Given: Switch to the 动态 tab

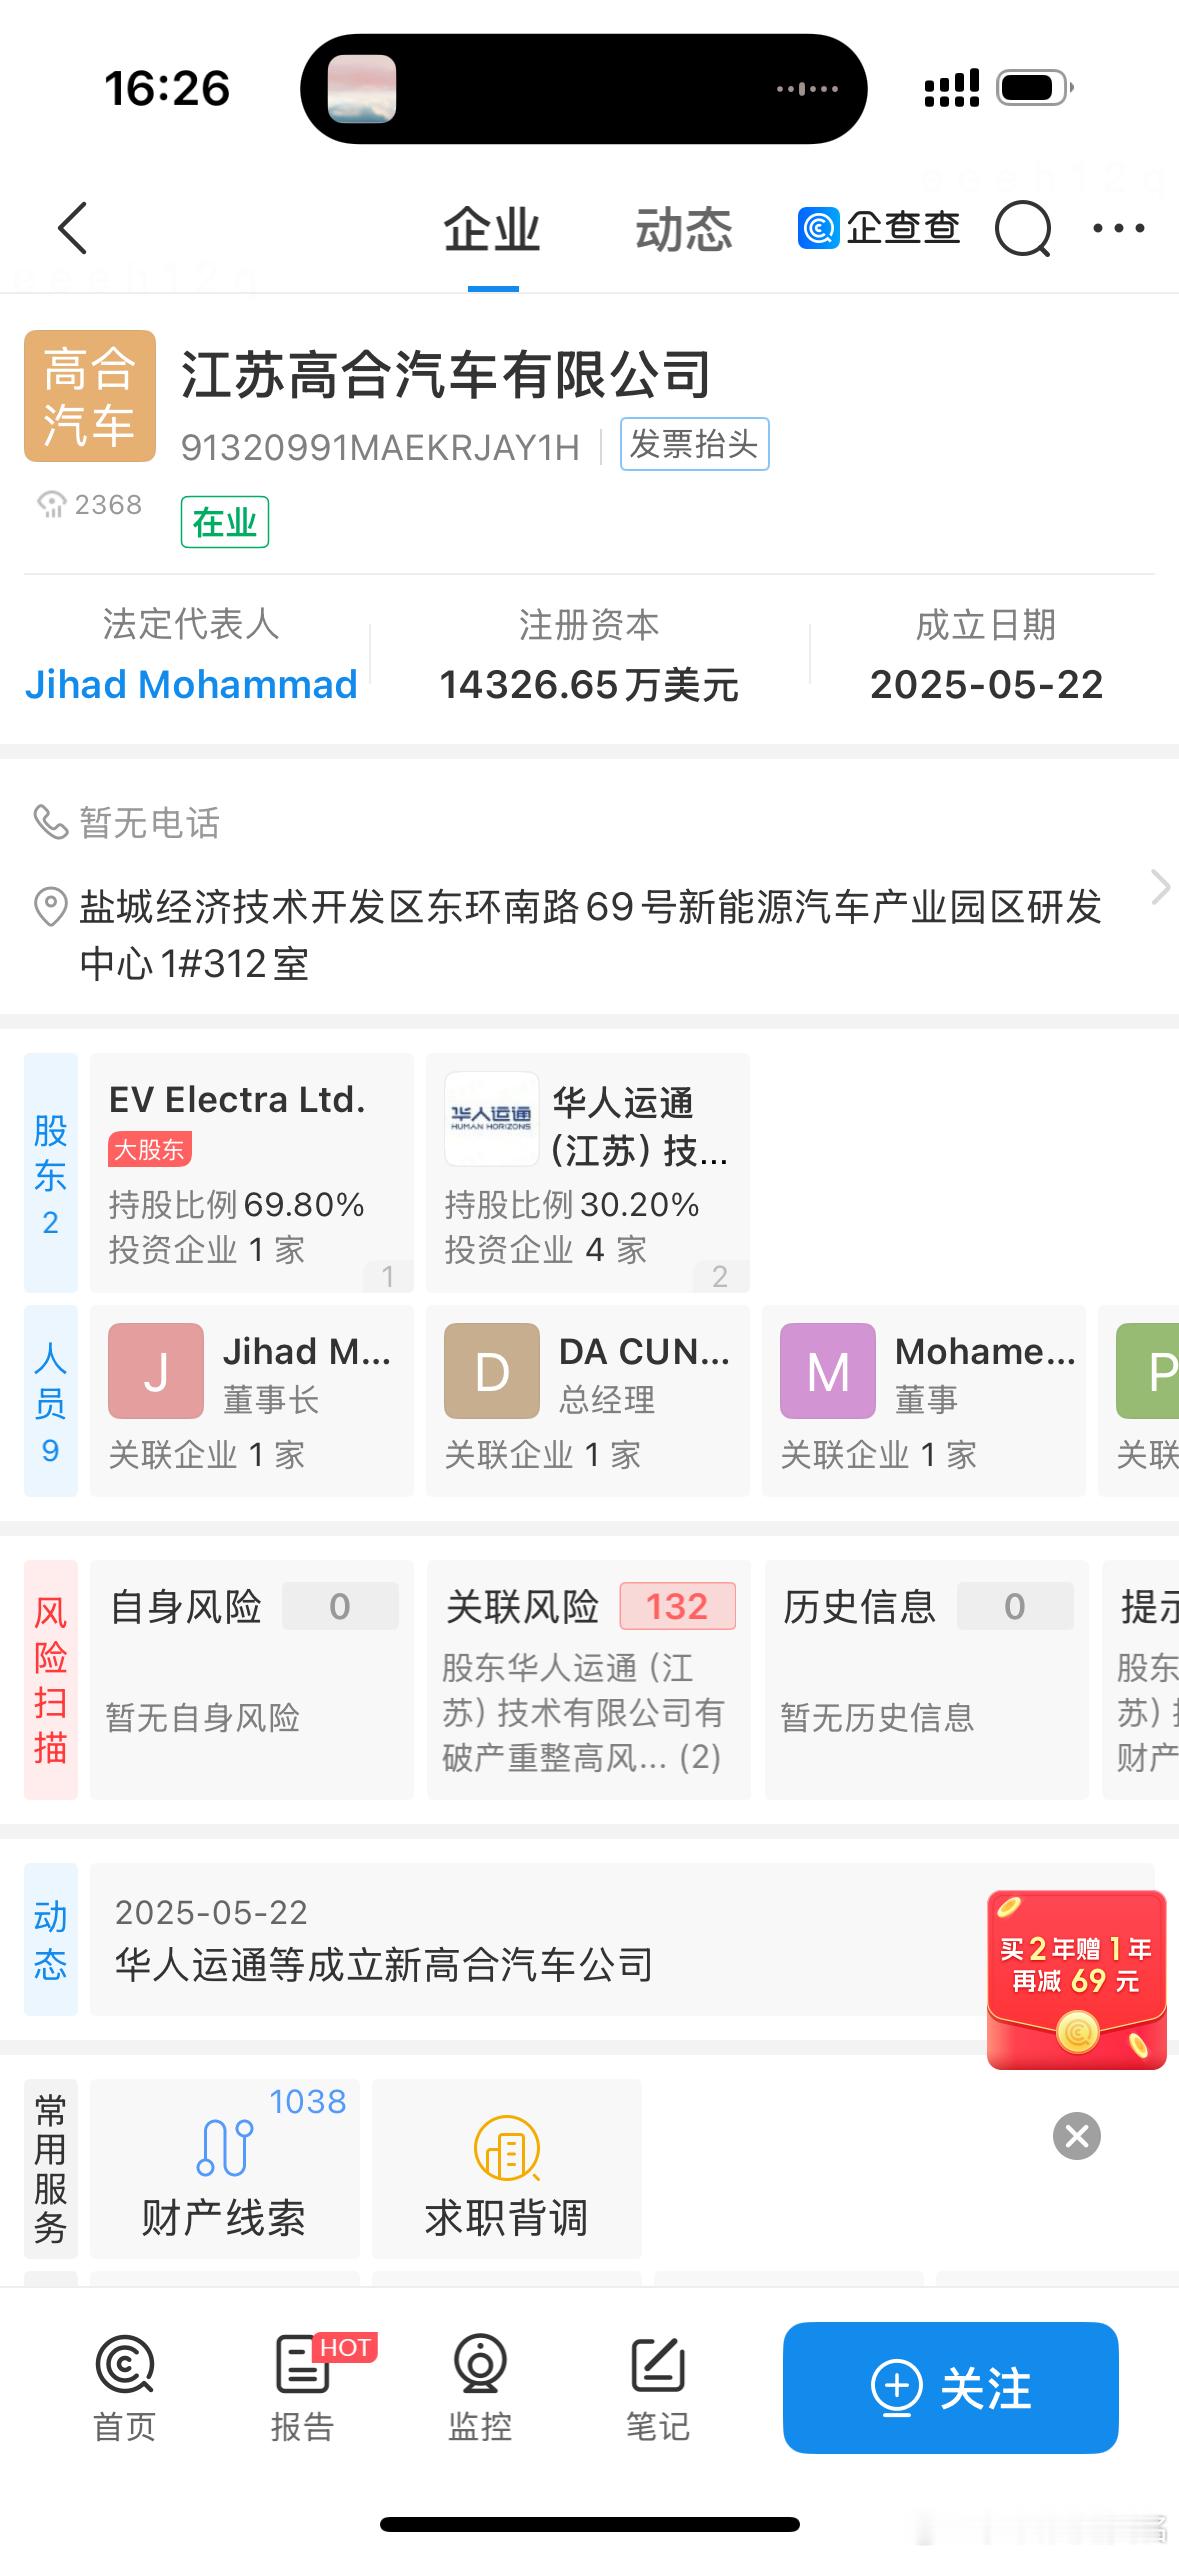Looking at the screenshot, I should (684, 231).
